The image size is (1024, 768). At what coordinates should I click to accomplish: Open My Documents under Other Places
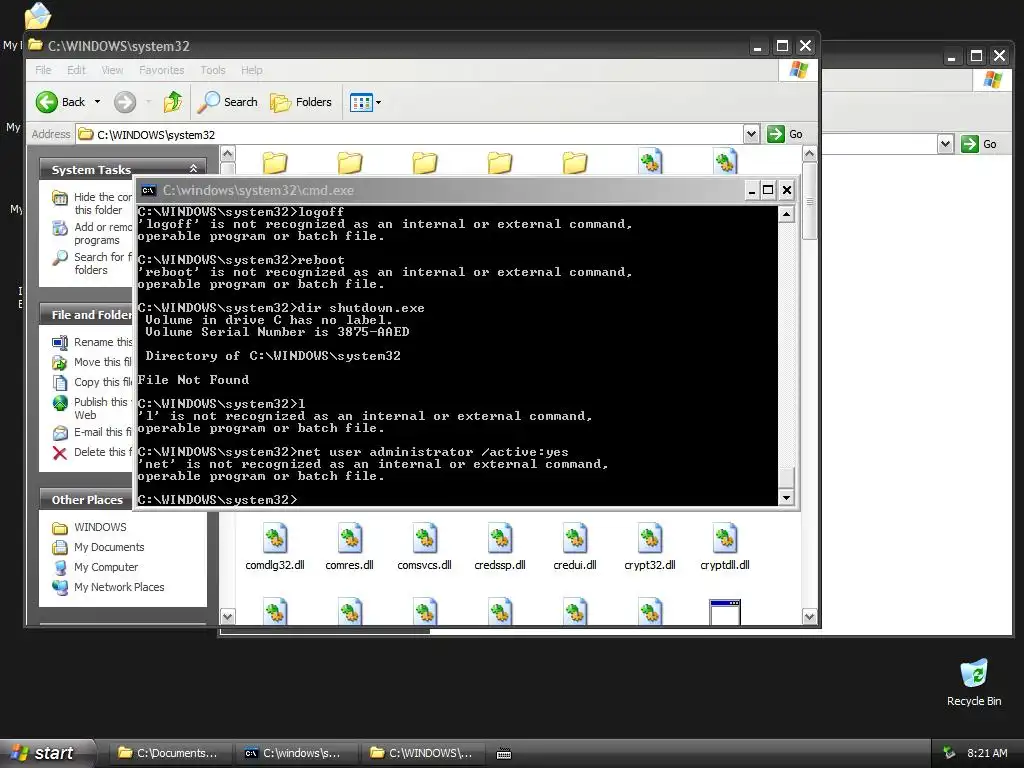point(98,547)
